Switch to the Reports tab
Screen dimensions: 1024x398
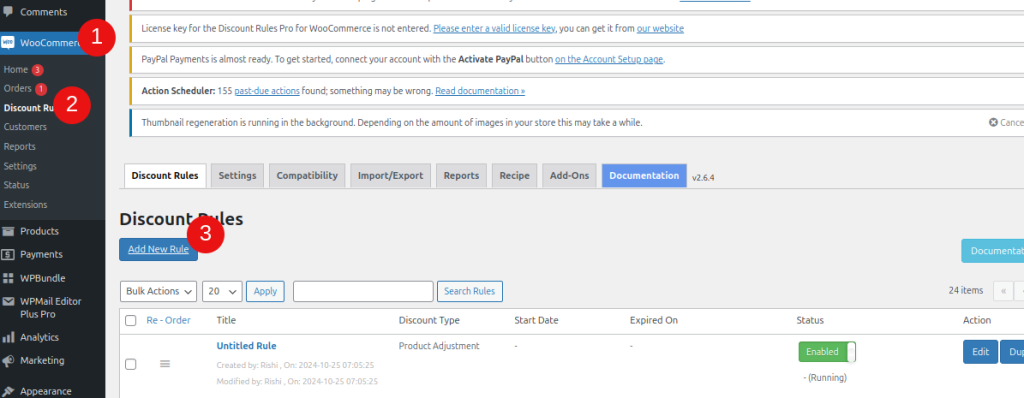461,176
